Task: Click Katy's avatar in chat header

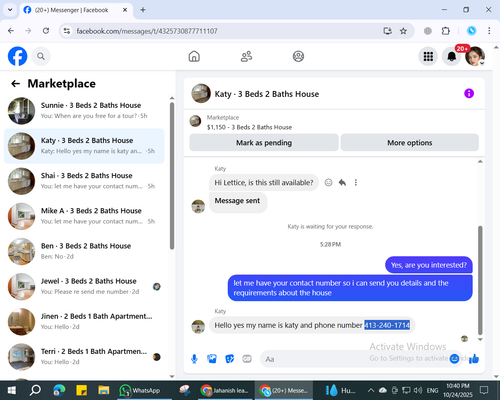Action: 201,93
